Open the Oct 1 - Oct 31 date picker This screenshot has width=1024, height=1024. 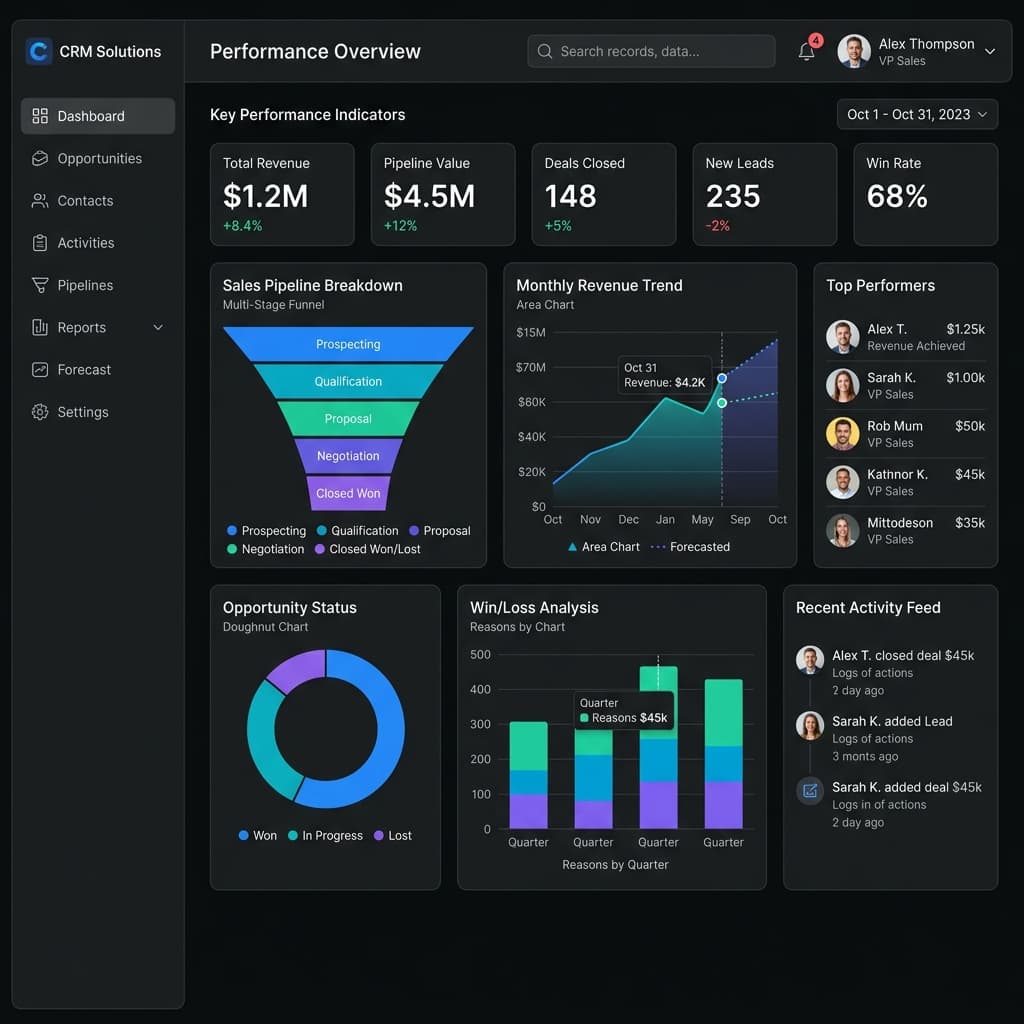[x=916, y=114]
